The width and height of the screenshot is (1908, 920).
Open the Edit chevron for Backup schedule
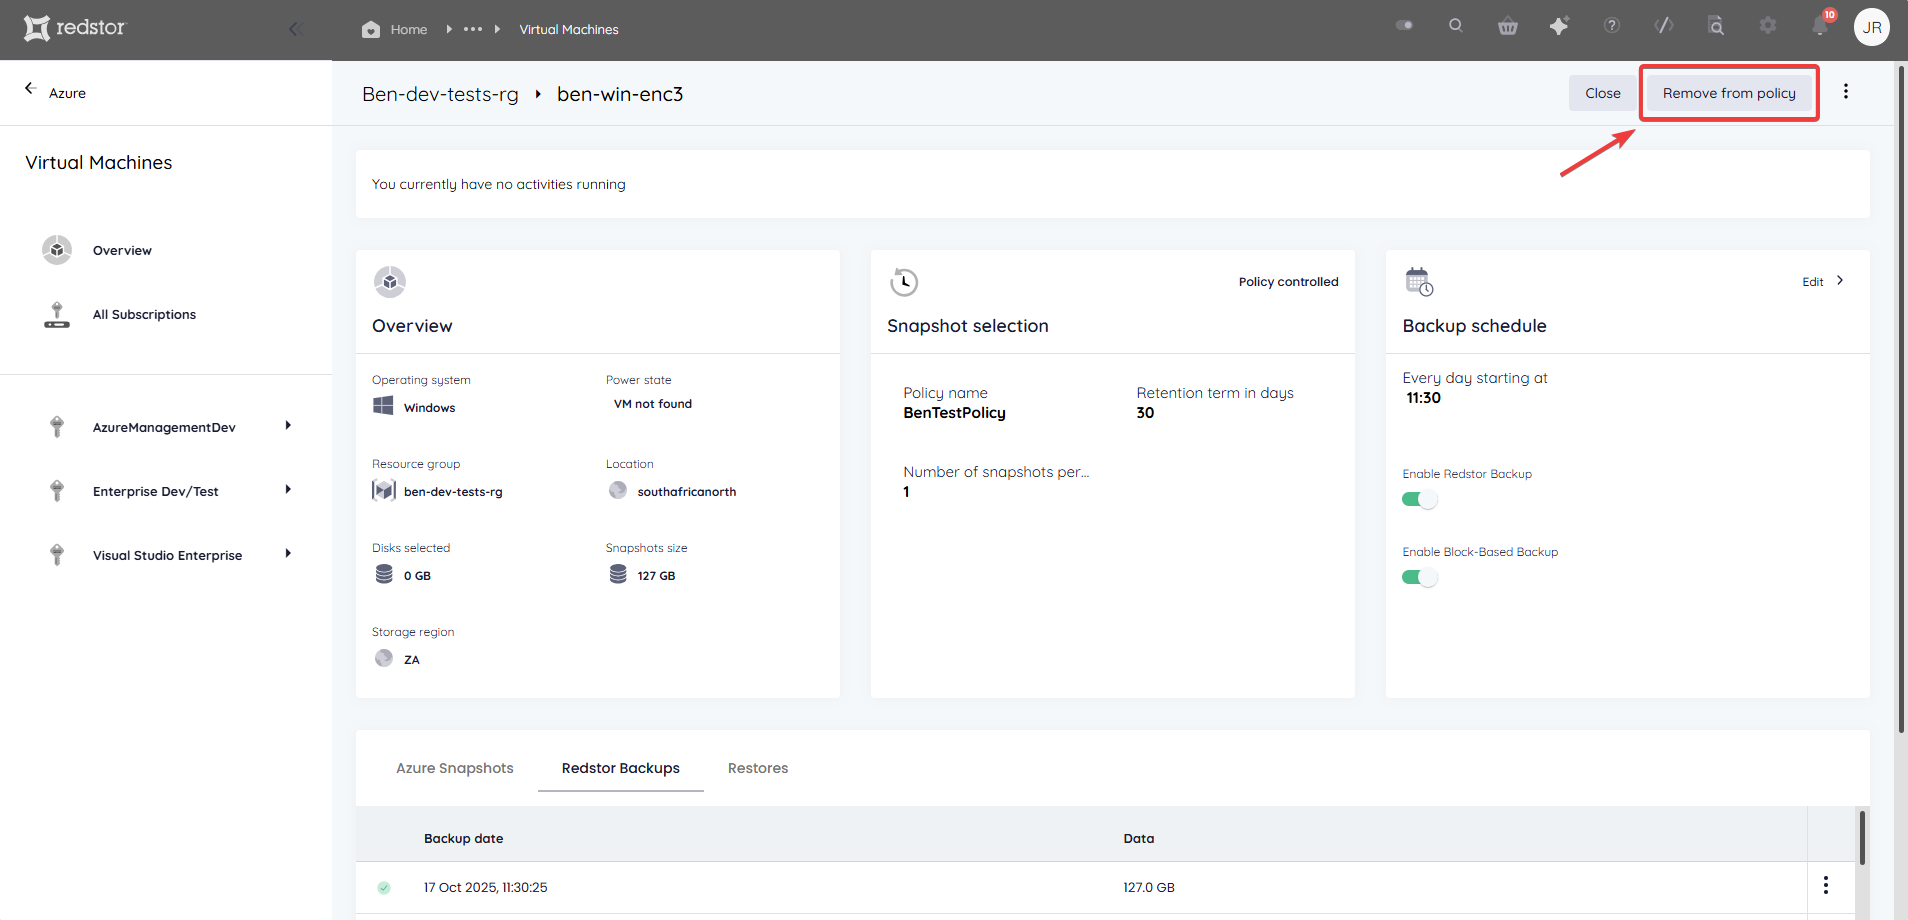(1840, 281)
